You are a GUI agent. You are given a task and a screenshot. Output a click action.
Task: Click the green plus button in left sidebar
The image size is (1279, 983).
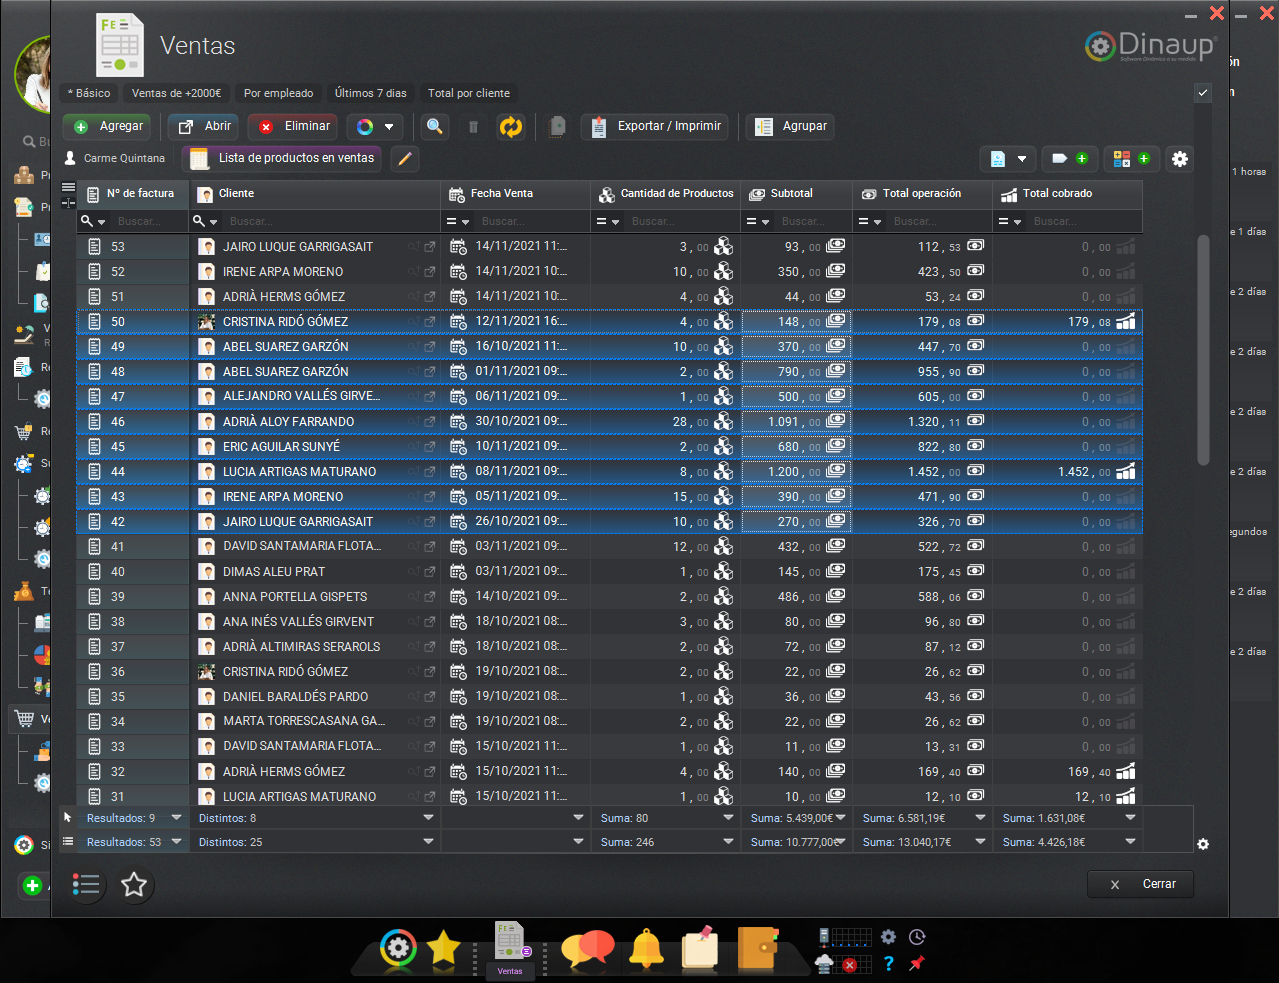(32, 885)
